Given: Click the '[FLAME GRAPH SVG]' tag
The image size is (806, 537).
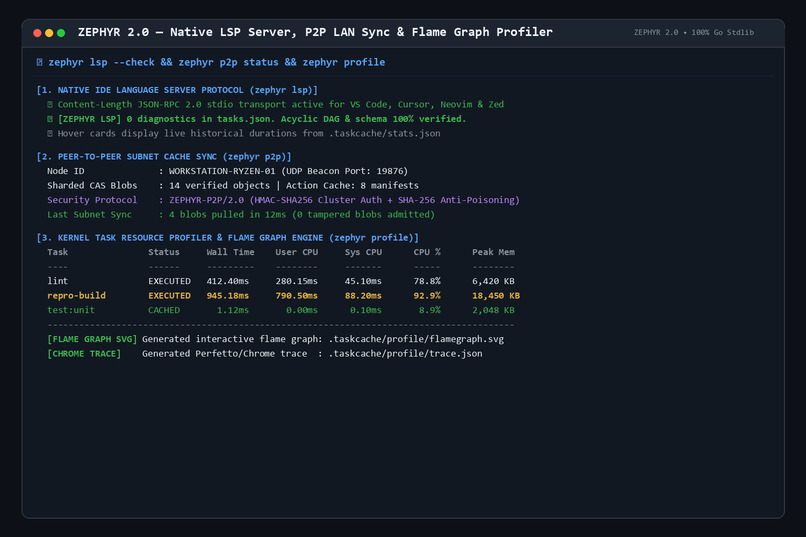Looking at the screenshot, I should (92, 339).
